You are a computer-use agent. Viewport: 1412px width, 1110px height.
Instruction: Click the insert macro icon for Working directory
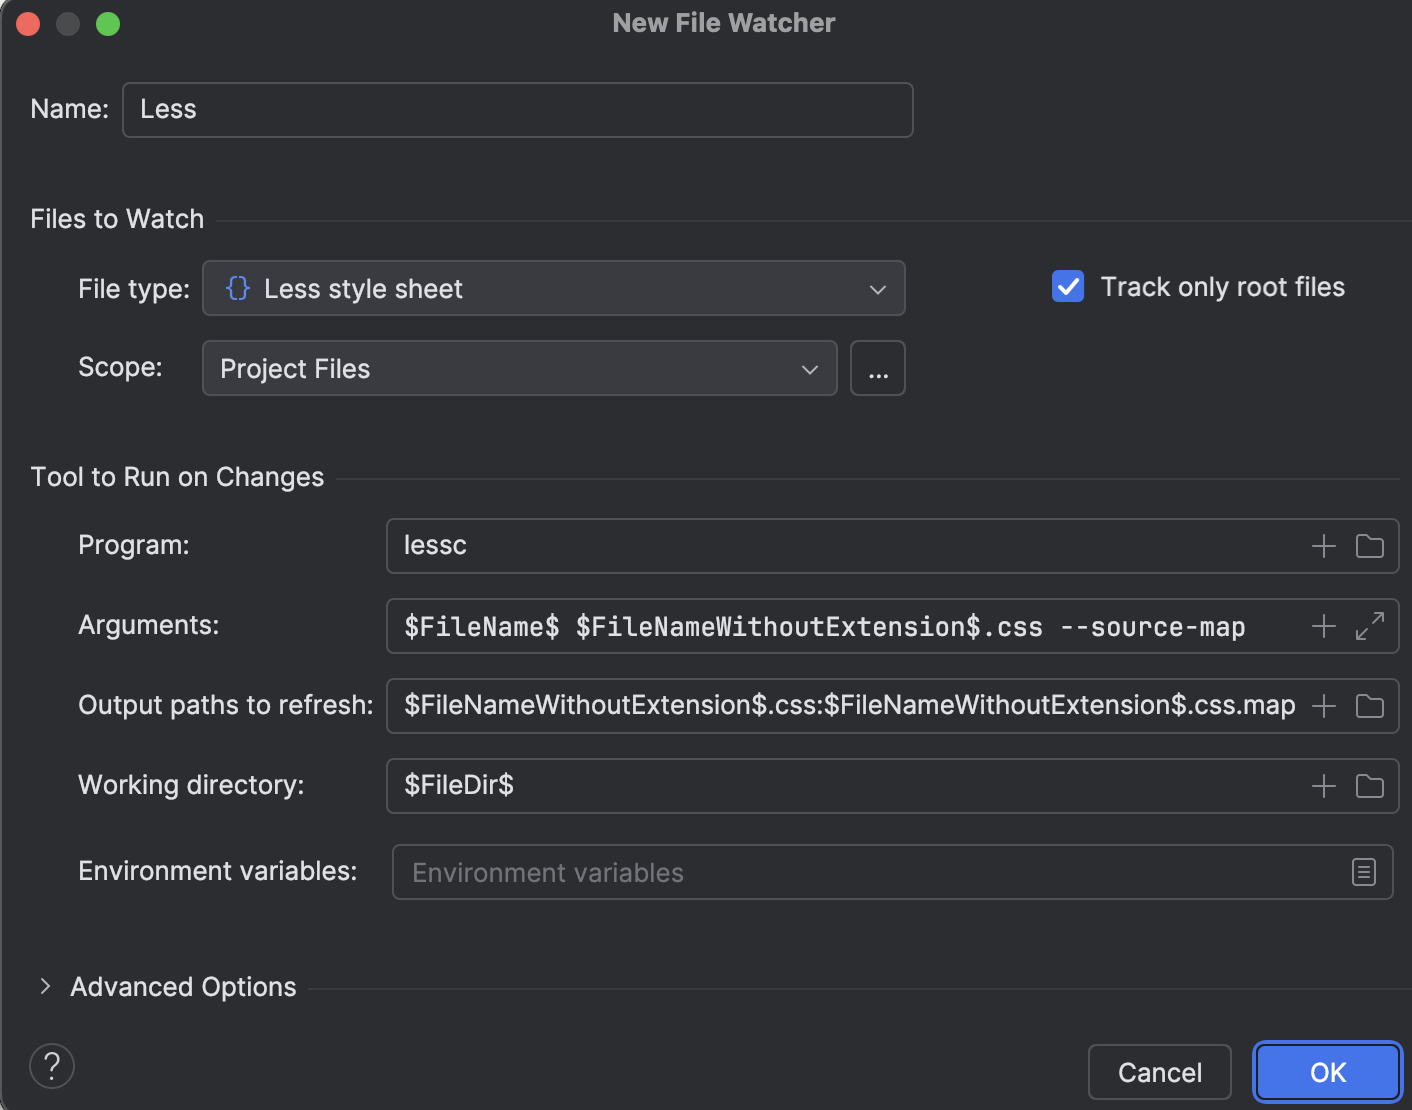click(1322, 786)
